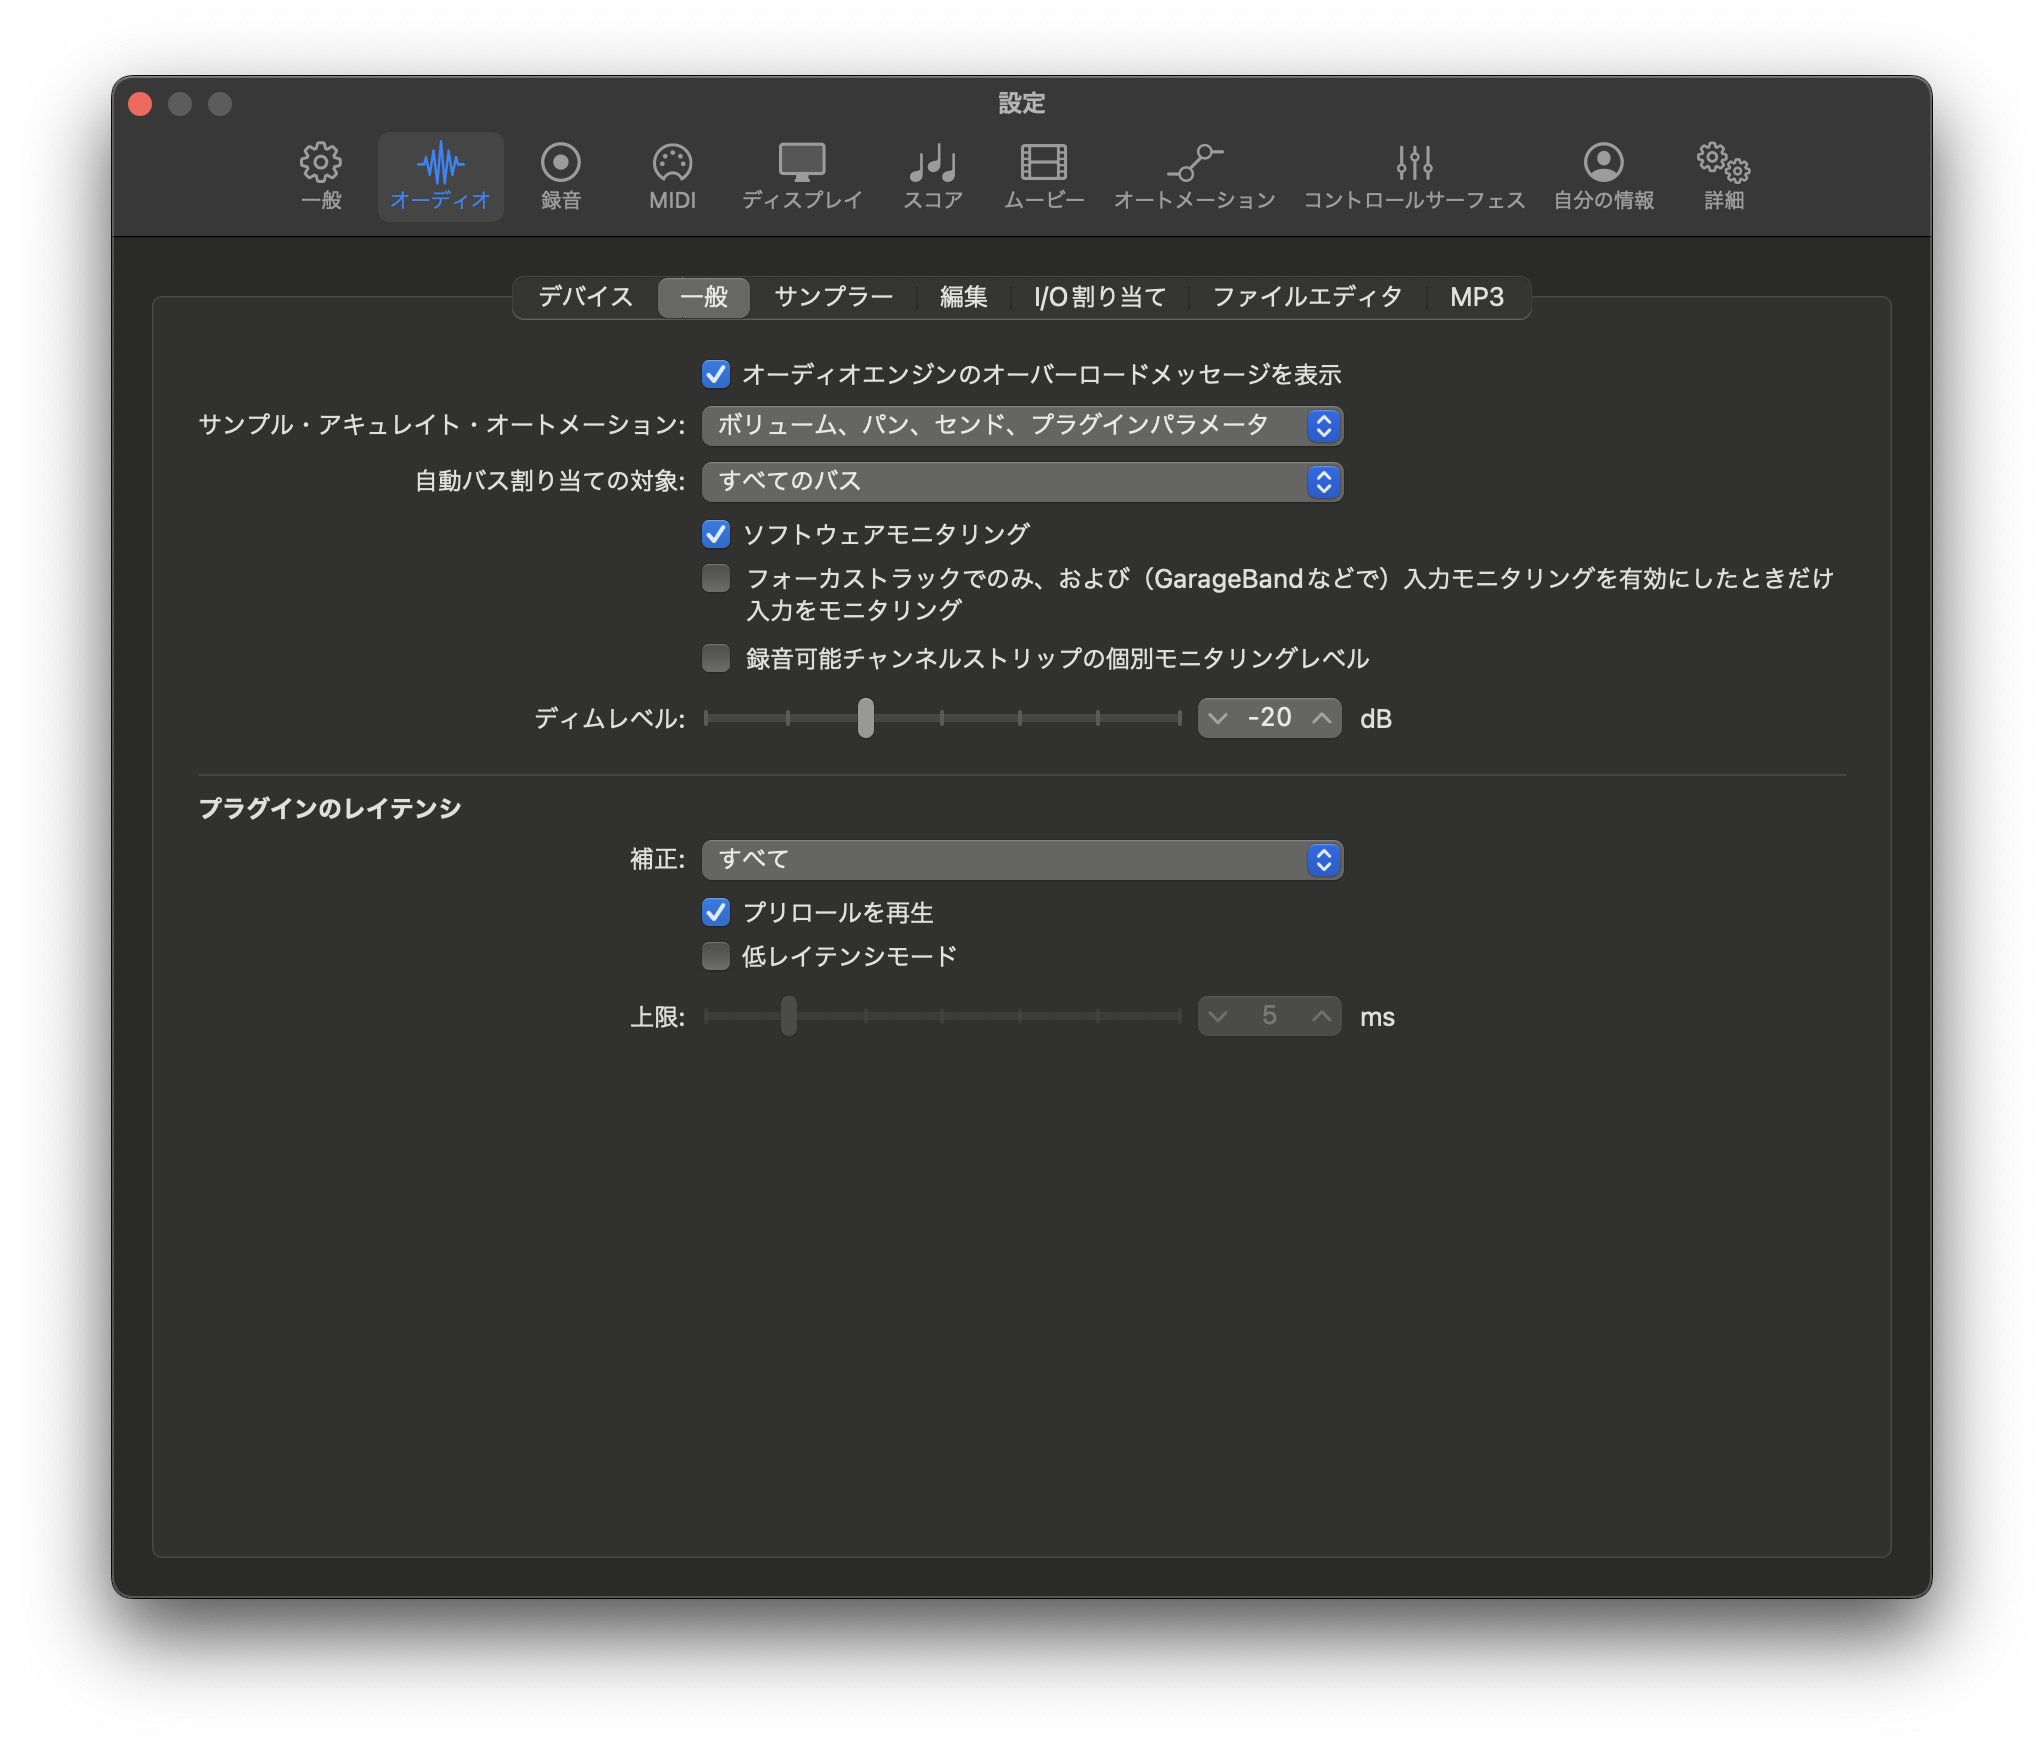The width and height of the screenshot is (2044, 1746).
Task: Switch to the ディスプレイ display settings icon
Action: (x=801, y=176)
